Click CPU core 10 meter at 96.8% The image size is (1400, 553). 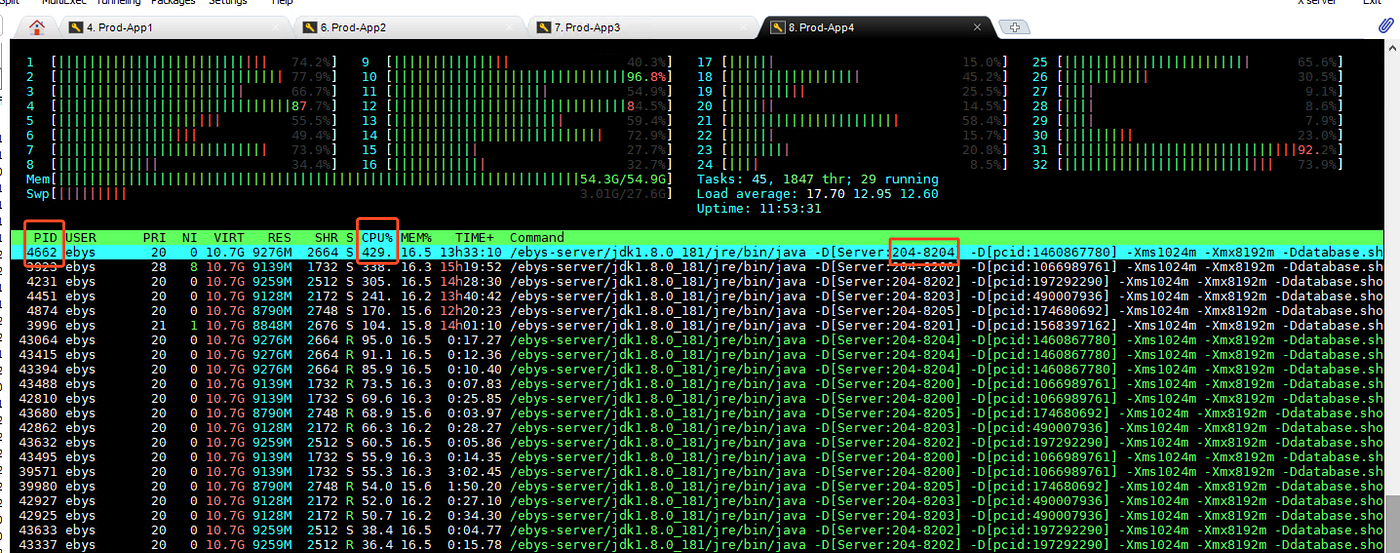[518, 76]
